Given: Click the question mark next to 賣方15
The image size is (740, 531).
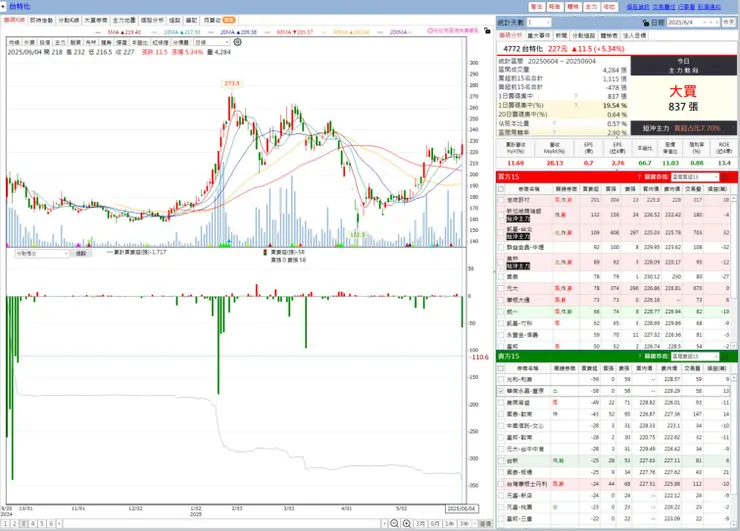Looking at the screenshot, I should point(639,356).
